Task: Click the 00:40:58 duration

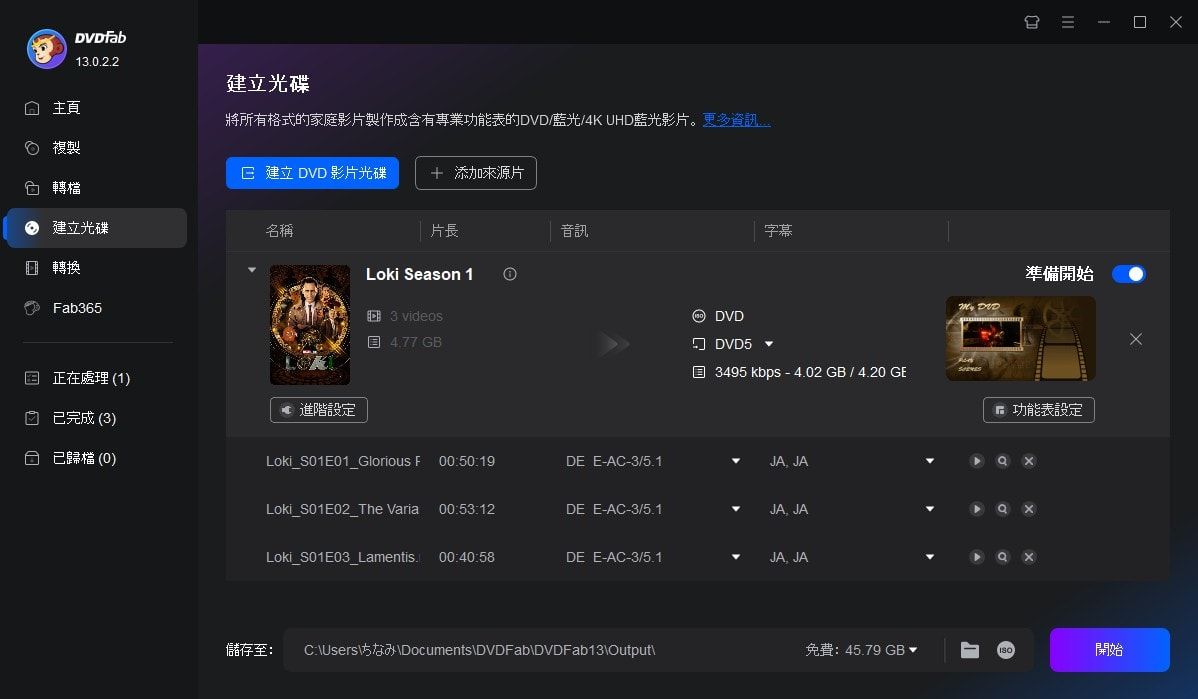Action: click(467, 558)
